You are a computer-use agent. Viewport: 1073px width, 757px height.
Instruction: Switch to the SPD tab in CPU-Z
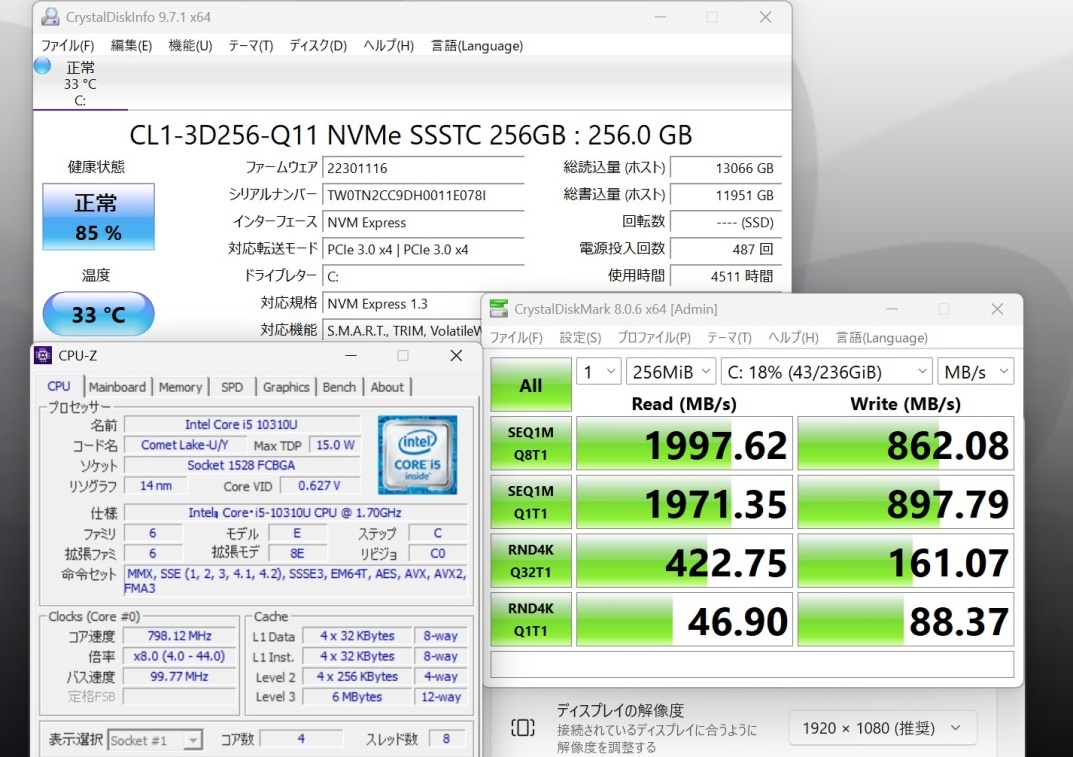(x=232, y=387)
